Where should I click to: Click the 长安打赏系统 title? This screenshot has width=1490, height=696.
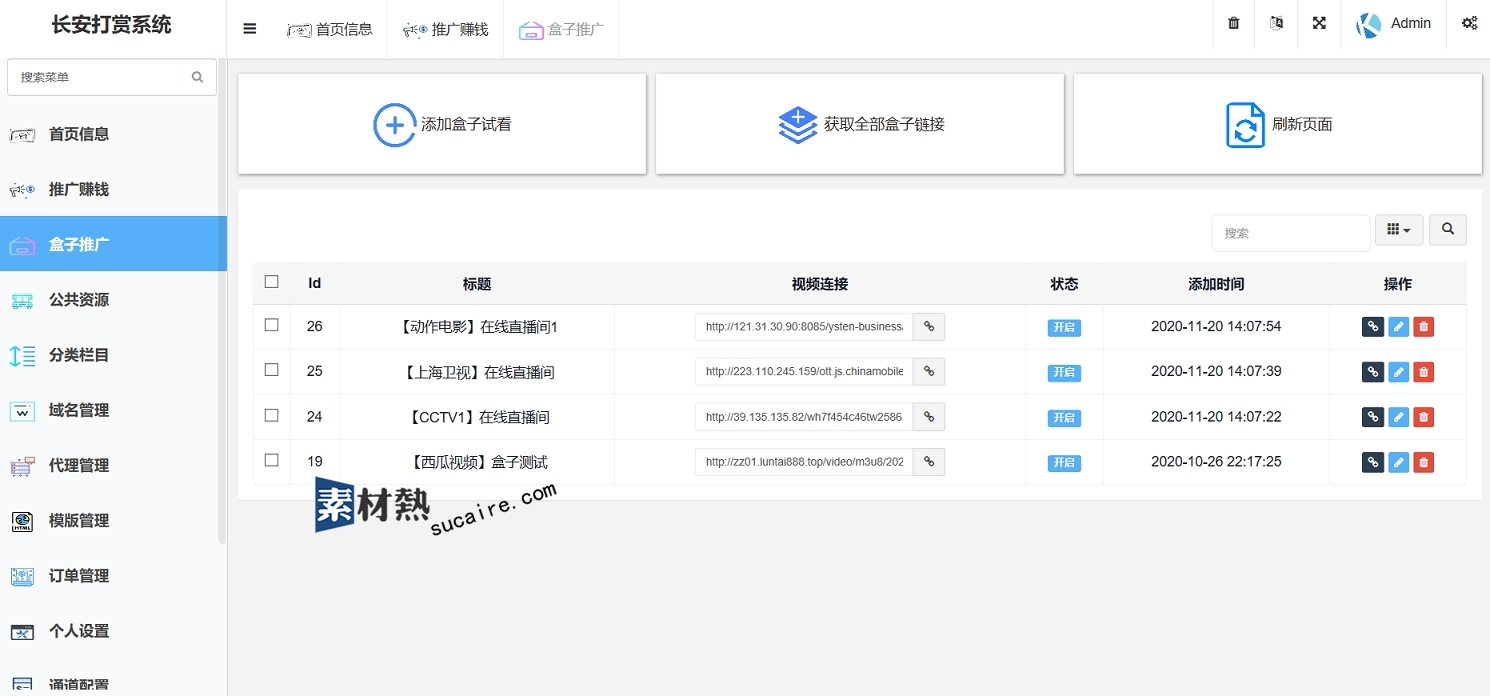coord(112,25)
